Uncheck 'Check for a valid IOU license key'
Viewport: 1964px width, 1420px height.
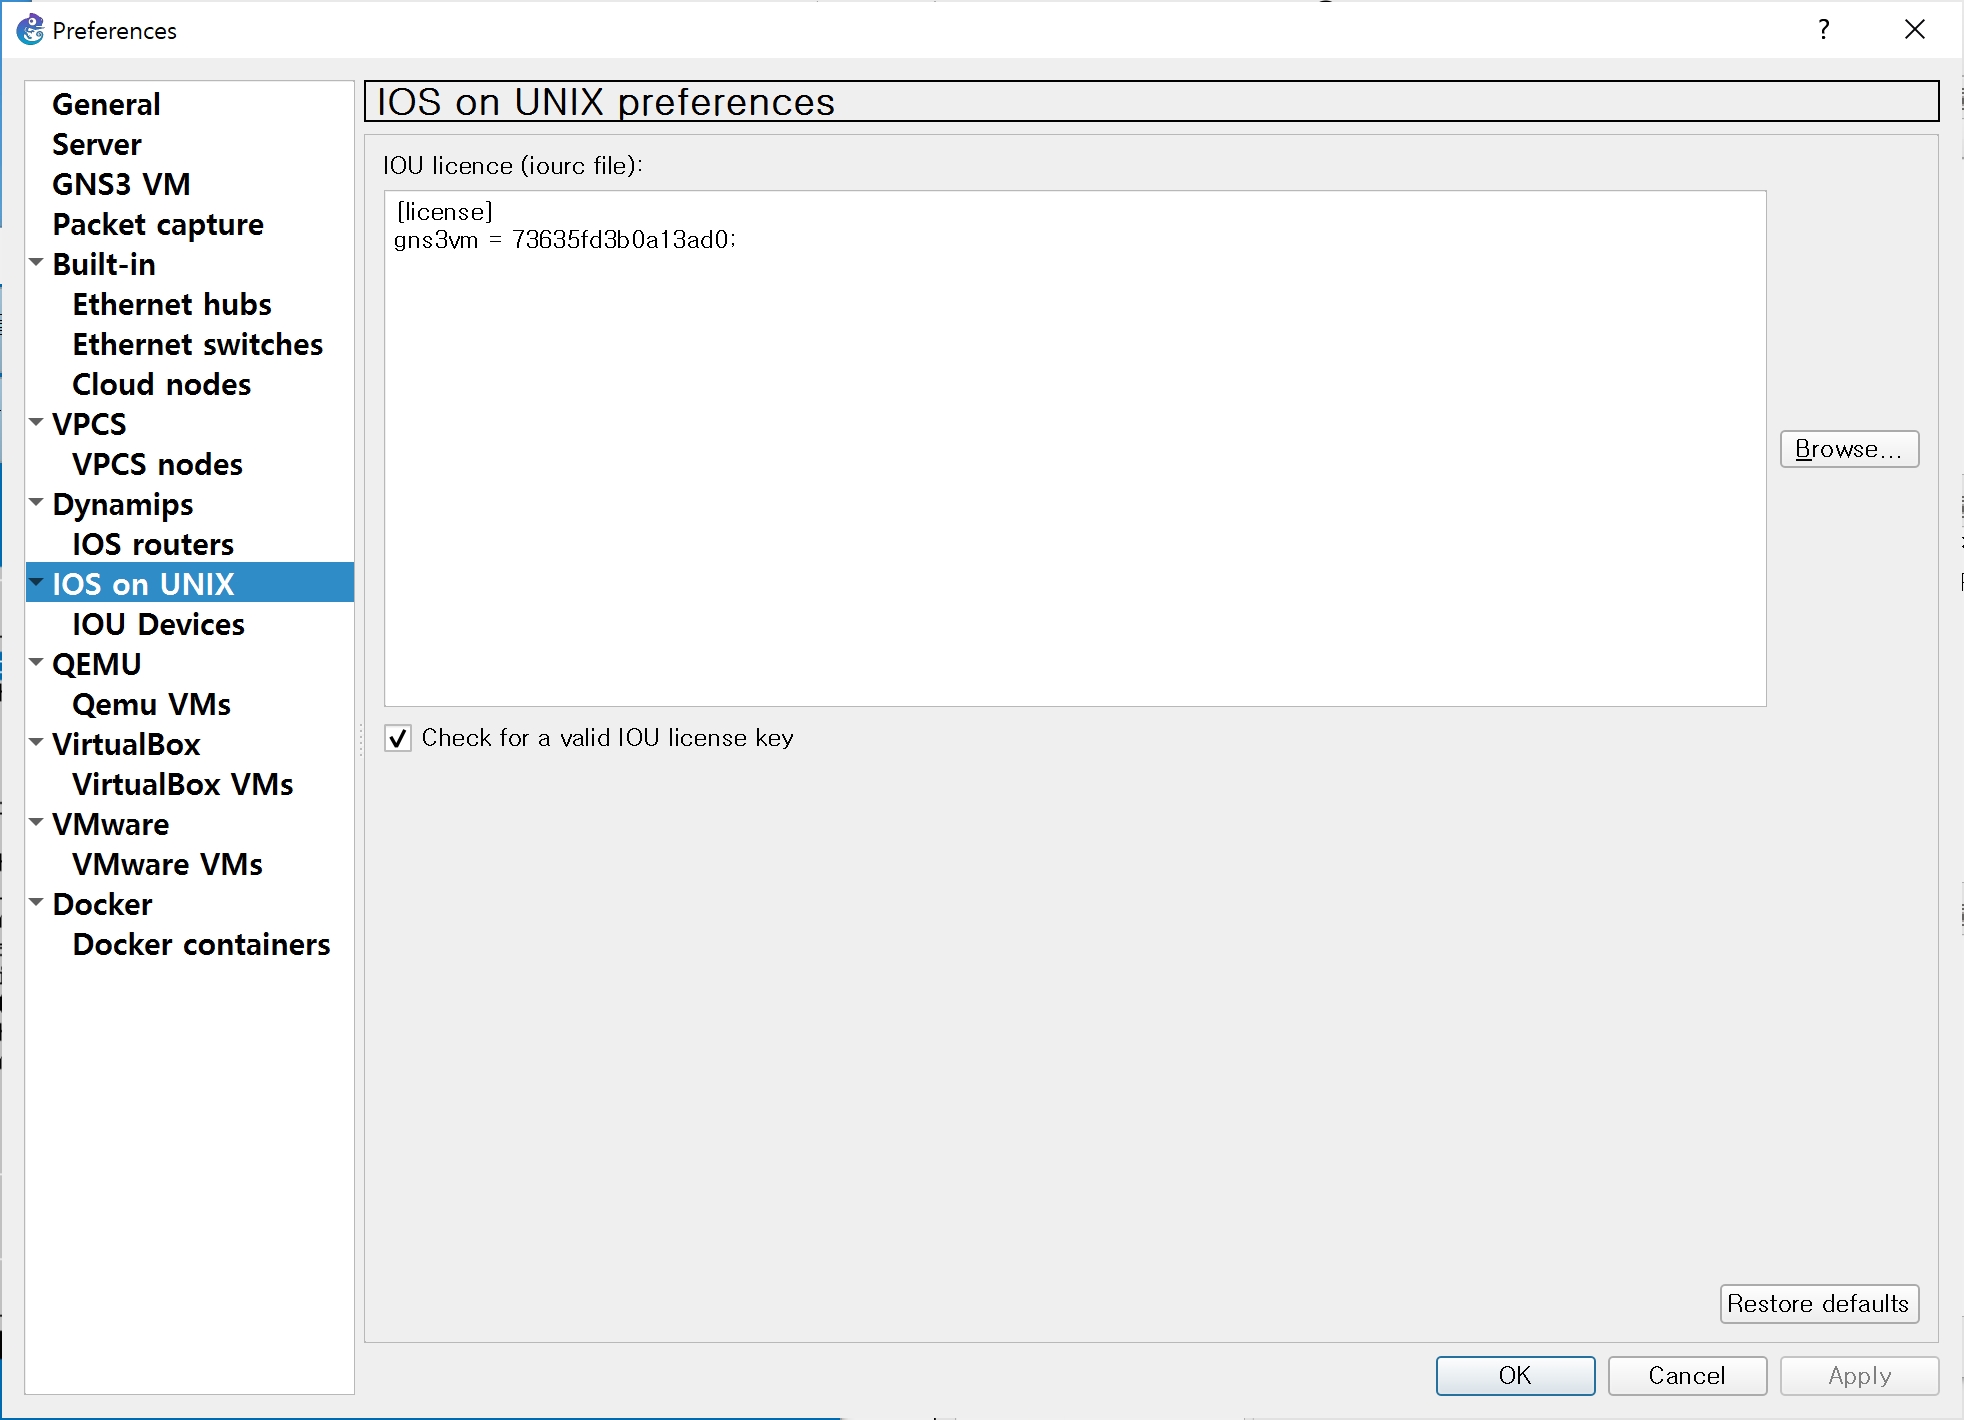(x=398, y=739)
